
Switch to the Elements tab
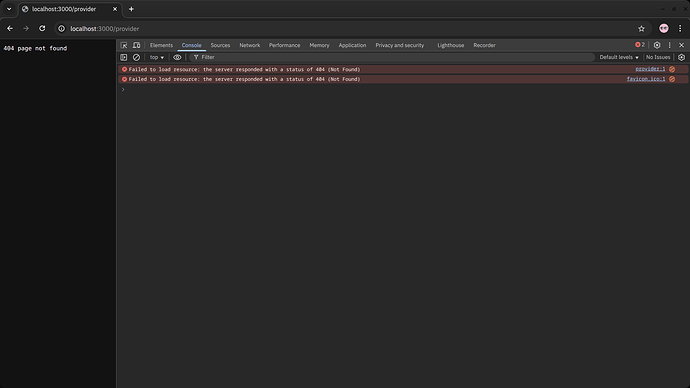pyautogui.click(x=161, y=45)
